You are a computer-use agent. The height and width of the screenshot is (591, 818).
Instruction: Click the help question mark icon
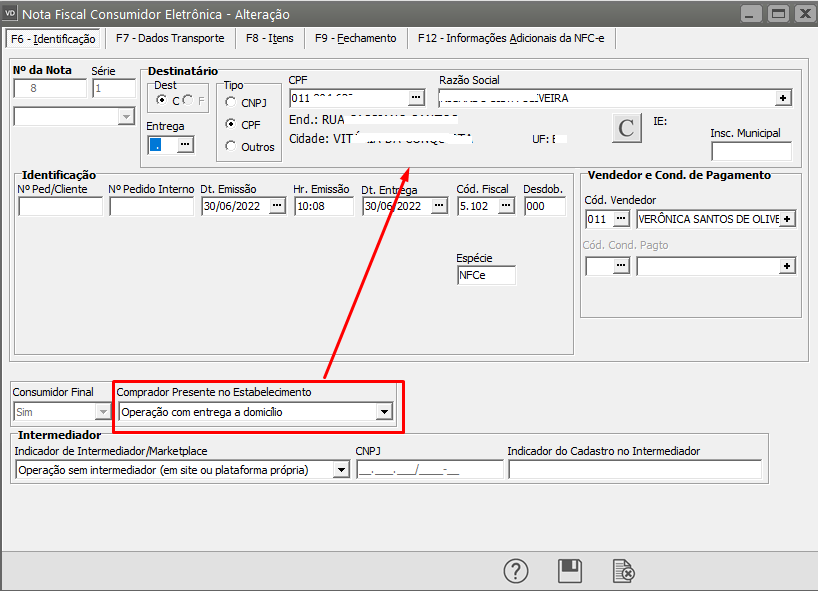coord(515,571)
